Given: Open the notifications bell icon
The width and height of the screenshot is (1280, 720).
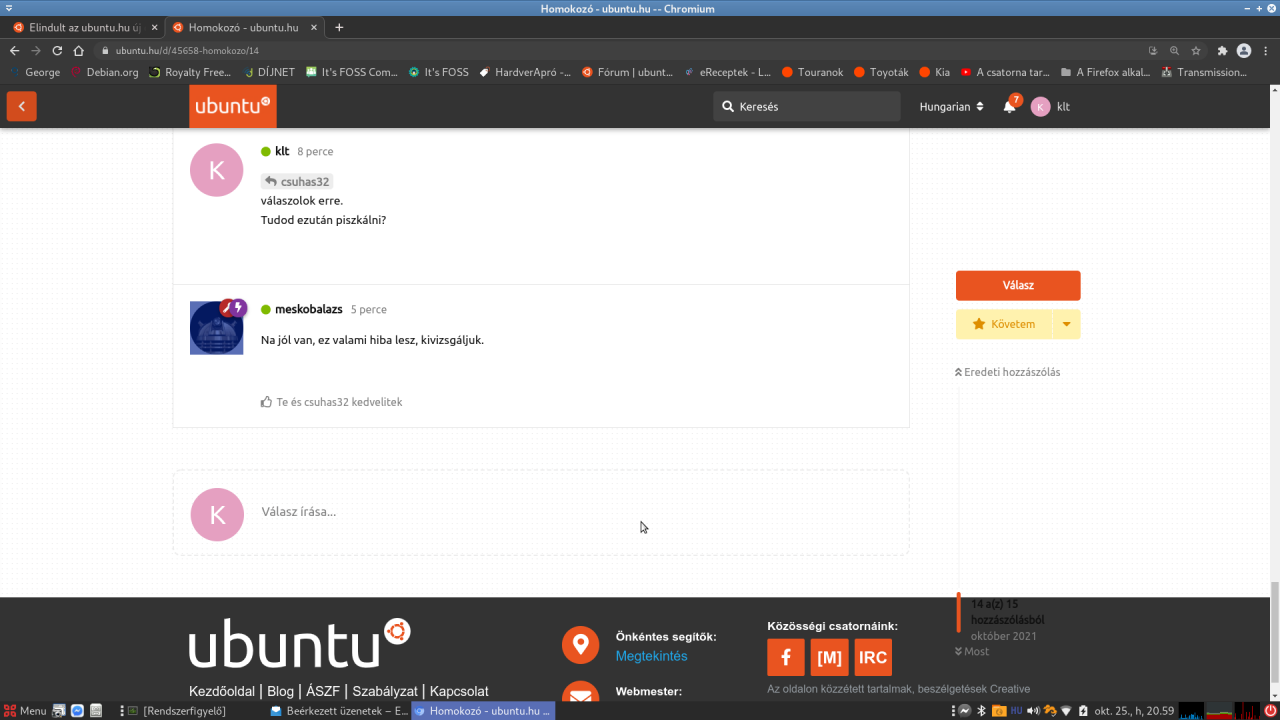Looking at the screenshot, I should (1010, 107).
